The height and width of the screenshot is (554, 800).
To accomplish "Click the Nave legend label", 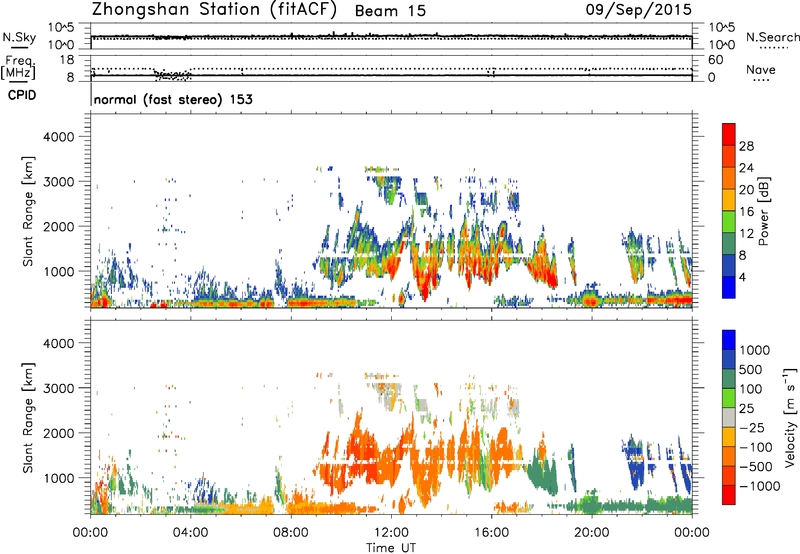I will pos(761,69).
